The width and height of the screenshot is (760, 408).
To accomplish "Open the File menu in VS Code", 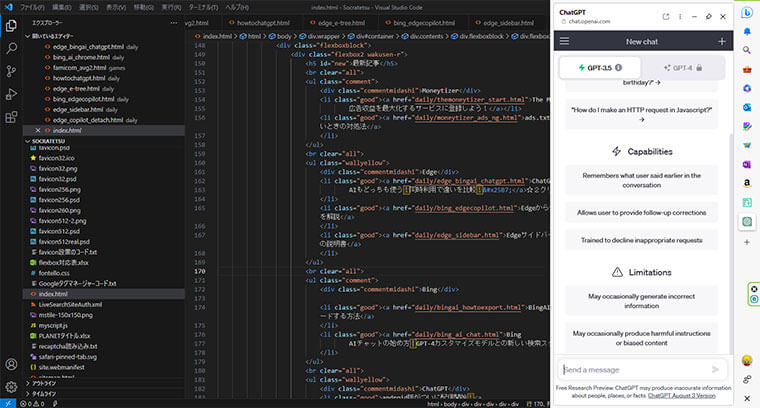I will tap(32, 8).
